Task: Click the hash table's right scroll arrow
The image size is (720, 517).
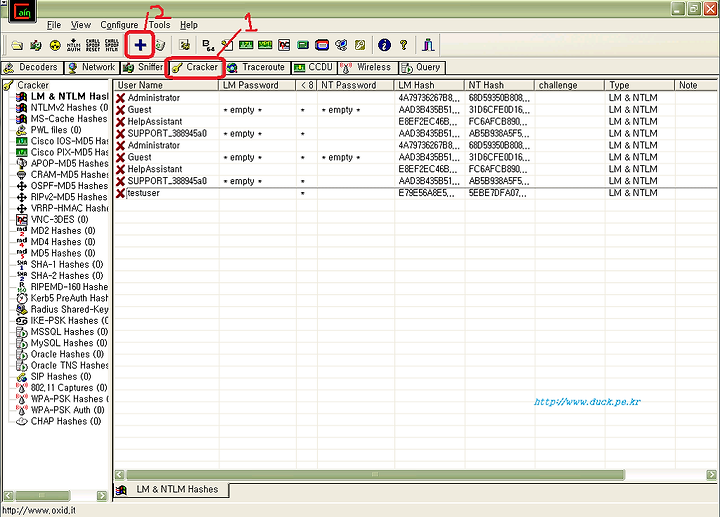Action: coord(712,474)
